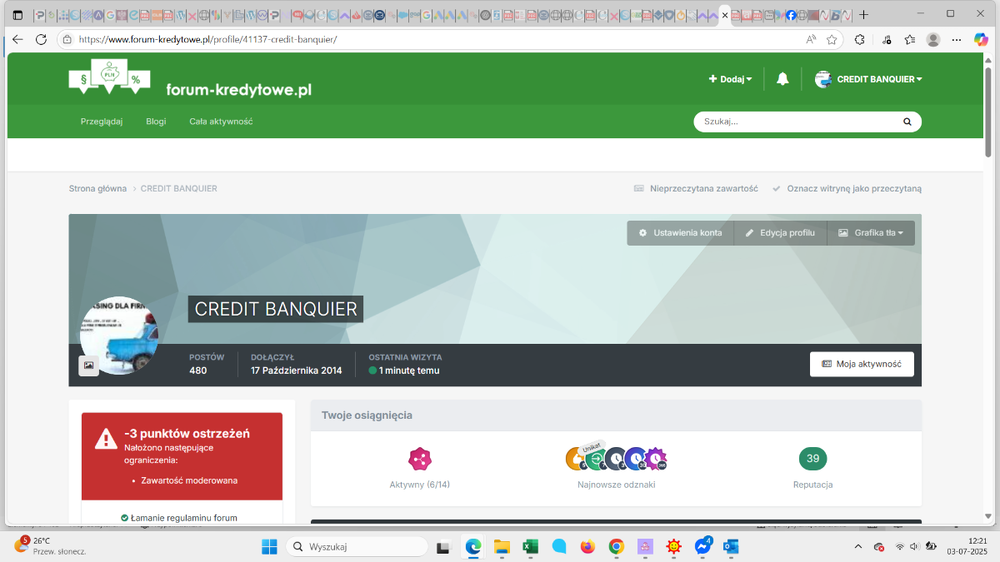Add this page to favorites via star icon

click(x=832, y=40)
